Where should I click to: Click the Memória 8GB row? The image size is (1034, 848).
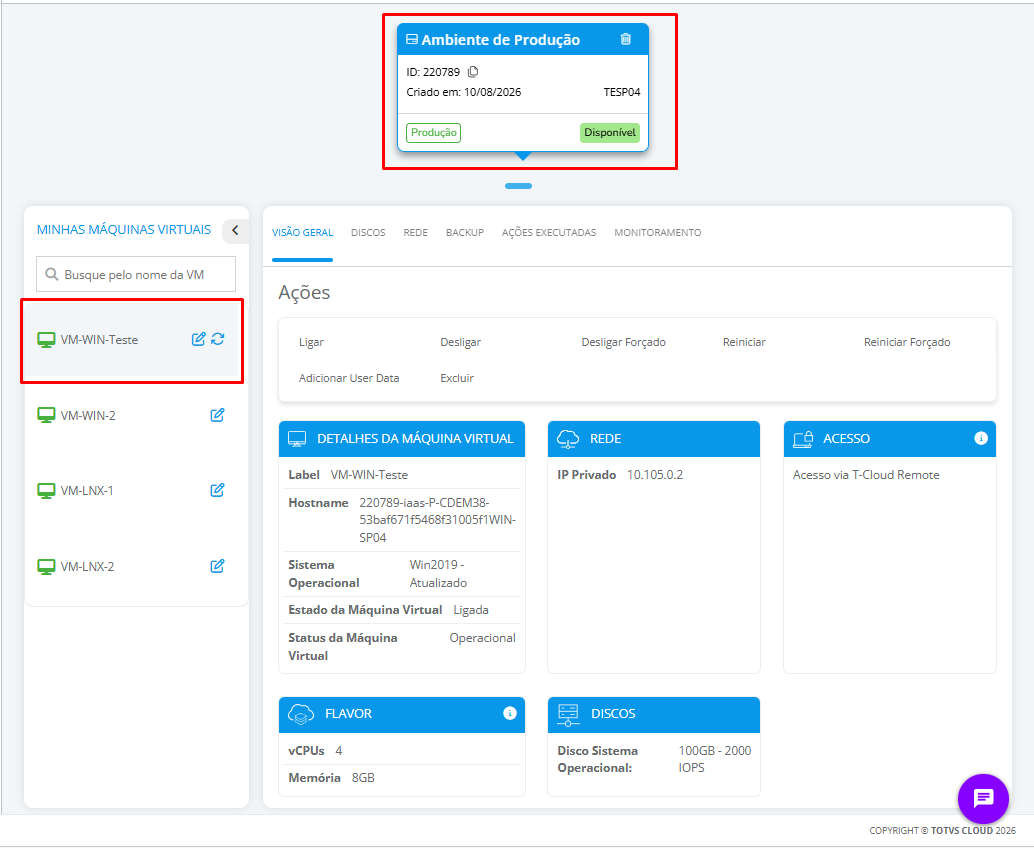tap(402, 778)
